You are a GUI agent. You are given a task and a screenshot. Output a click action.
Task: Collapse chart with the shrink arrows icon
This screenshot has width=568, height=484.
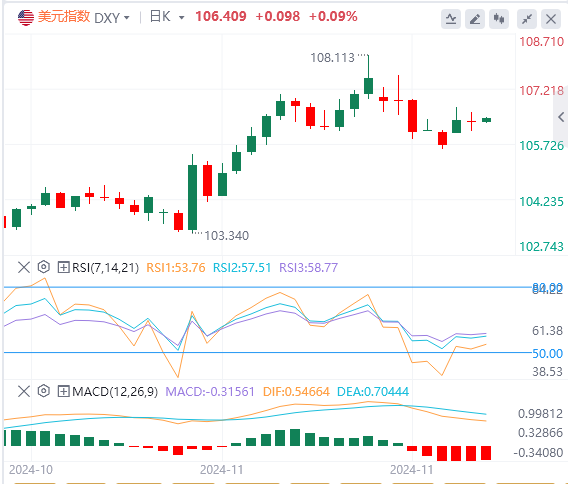tap(527, 19)
